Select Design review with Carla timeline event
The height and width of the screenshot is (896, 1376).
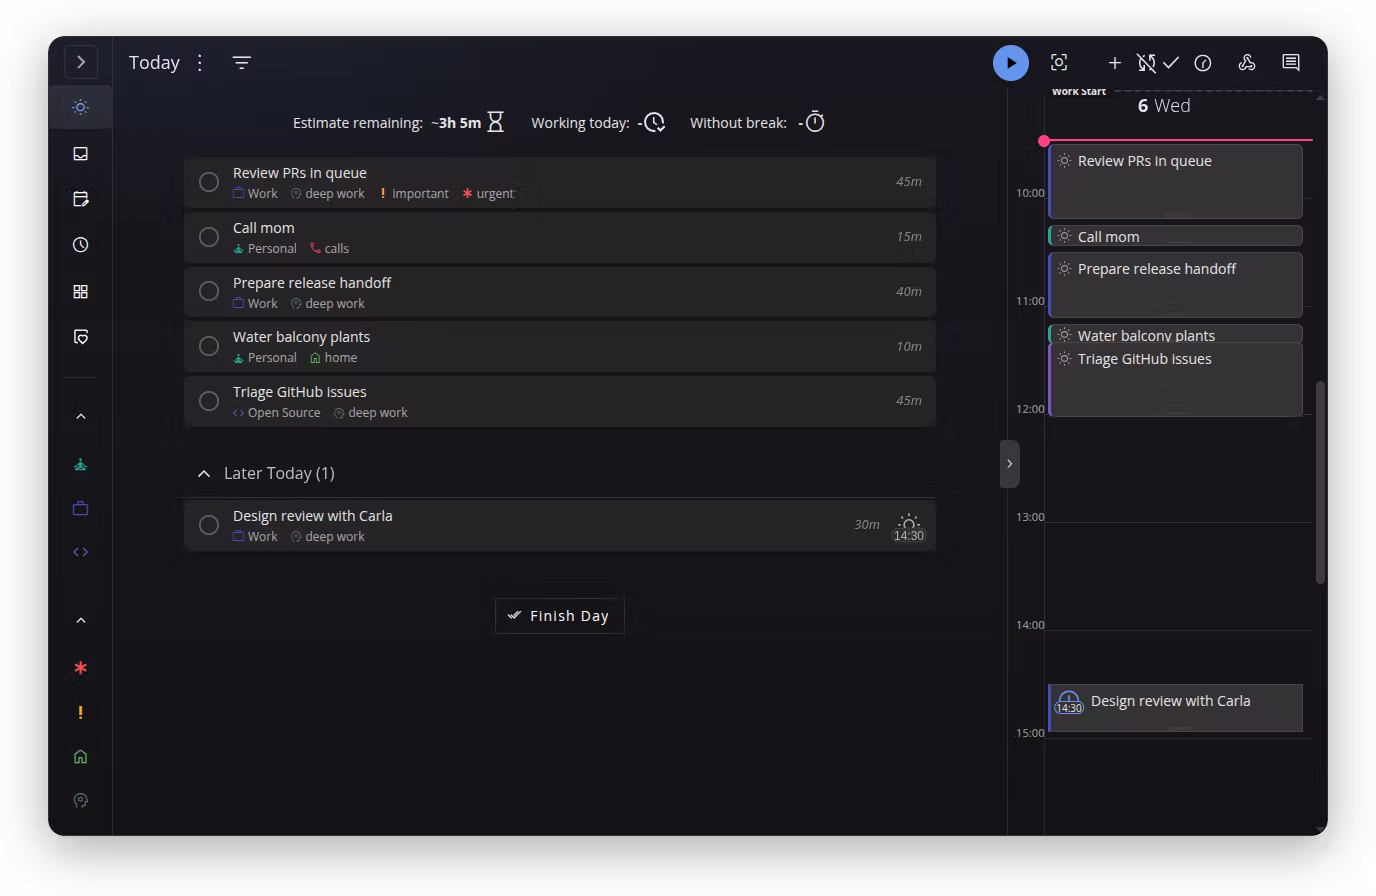[1175, 708]
